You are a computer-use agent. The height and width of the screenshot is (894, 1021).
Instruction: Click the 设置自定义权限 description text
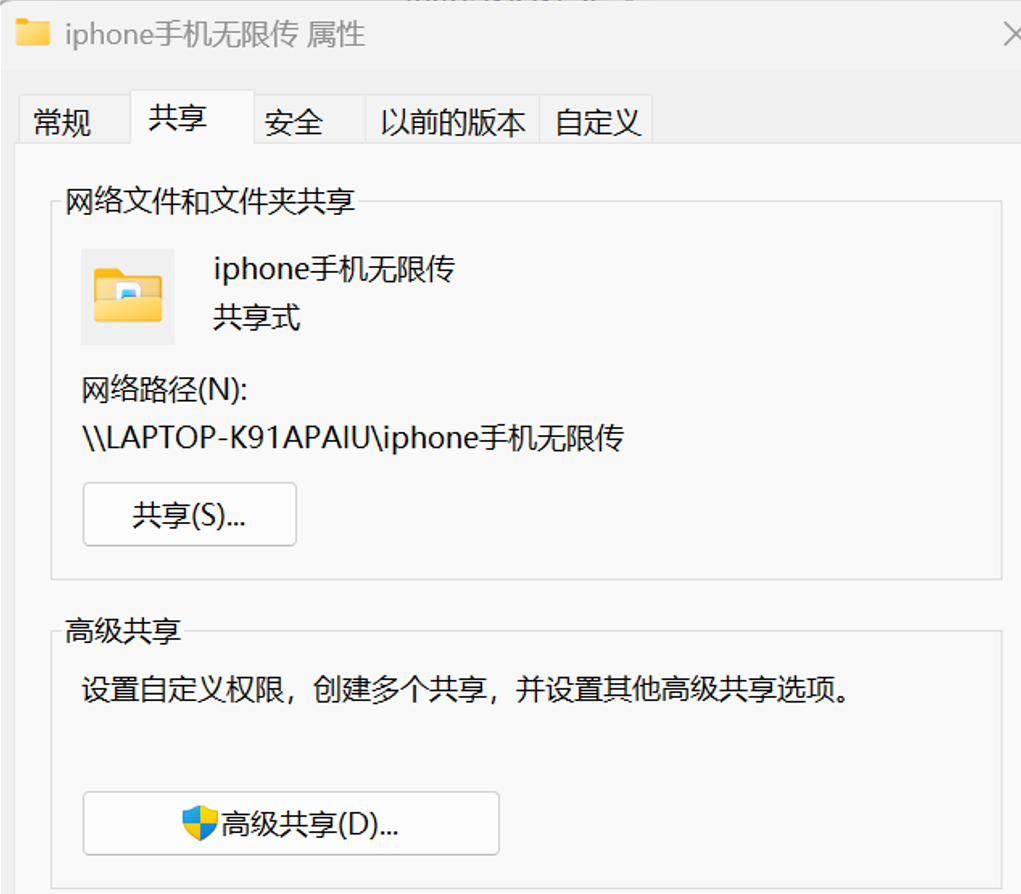pyautogui.click(x=466, y=690)
